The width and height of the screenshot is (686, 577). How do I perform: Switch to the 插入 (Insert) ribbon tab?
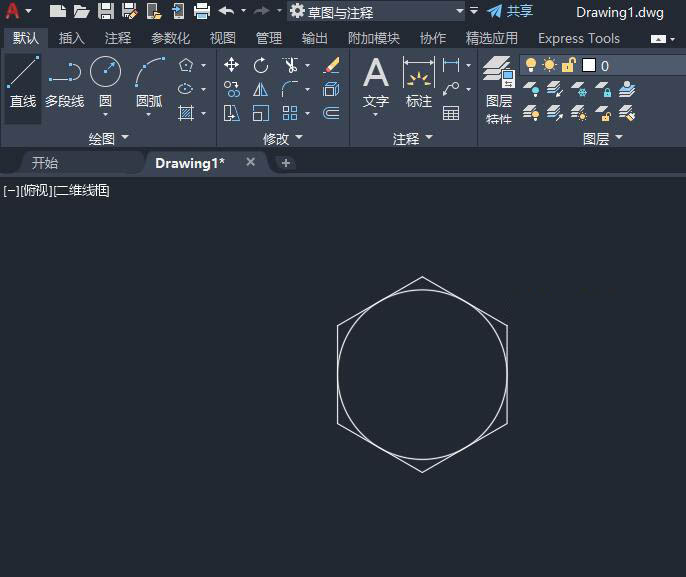coord(72,38)
